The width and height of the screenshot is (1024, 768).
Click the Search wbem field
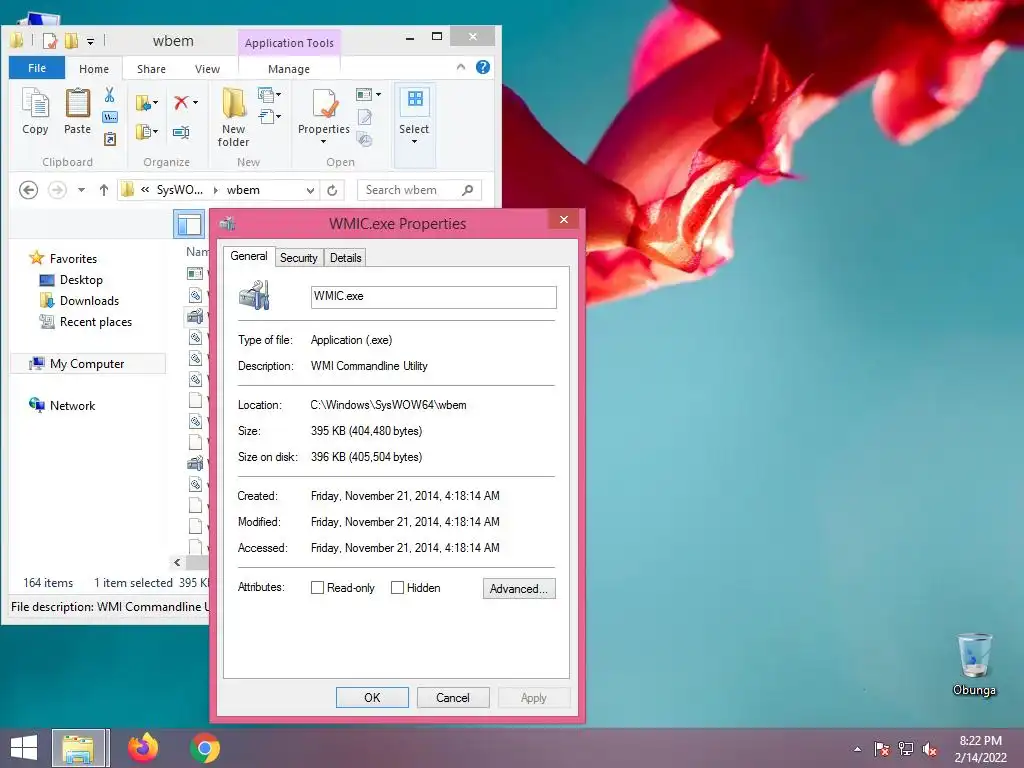(x=419, y=190)
